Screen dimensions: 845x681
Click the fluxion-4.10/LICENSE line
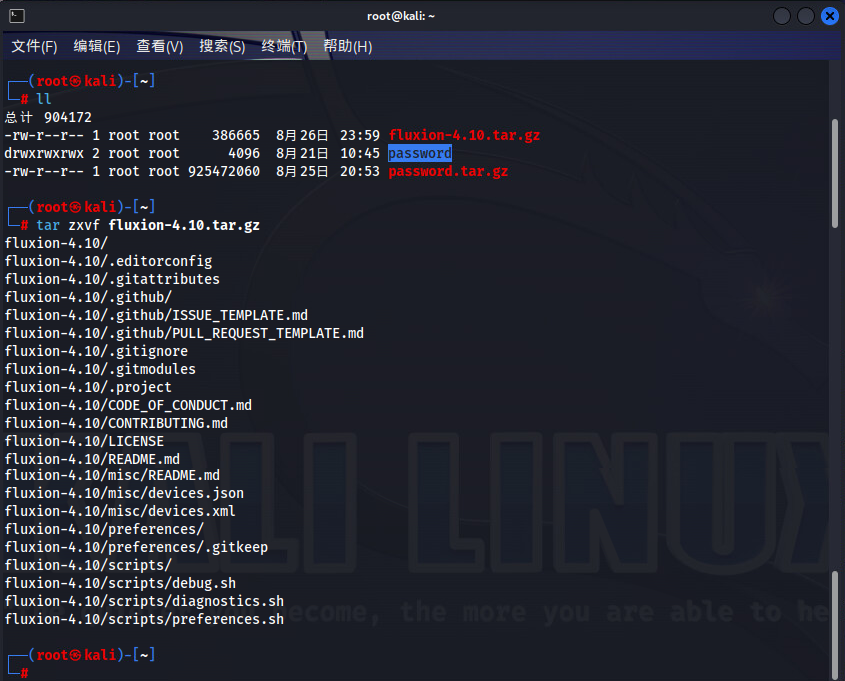(84, 441)
